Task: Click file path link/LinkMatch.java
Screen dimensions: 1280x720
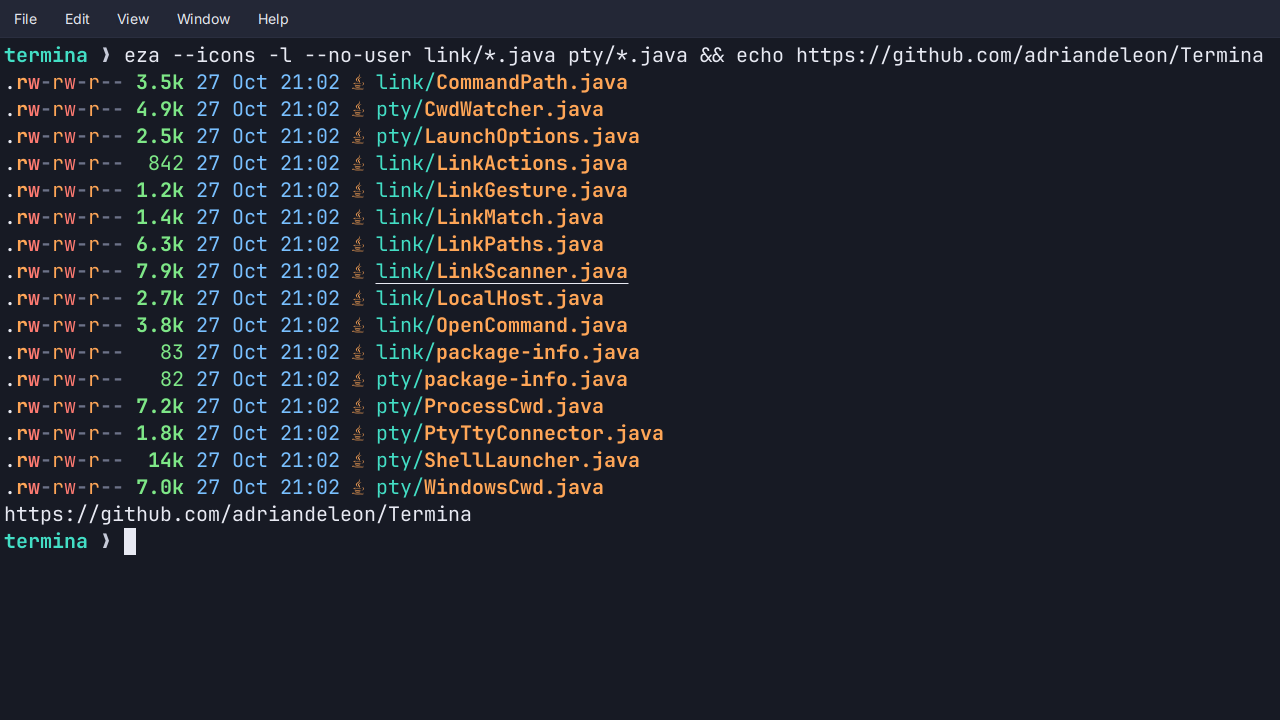Action: pyautogui.click(x=490, y=217)
